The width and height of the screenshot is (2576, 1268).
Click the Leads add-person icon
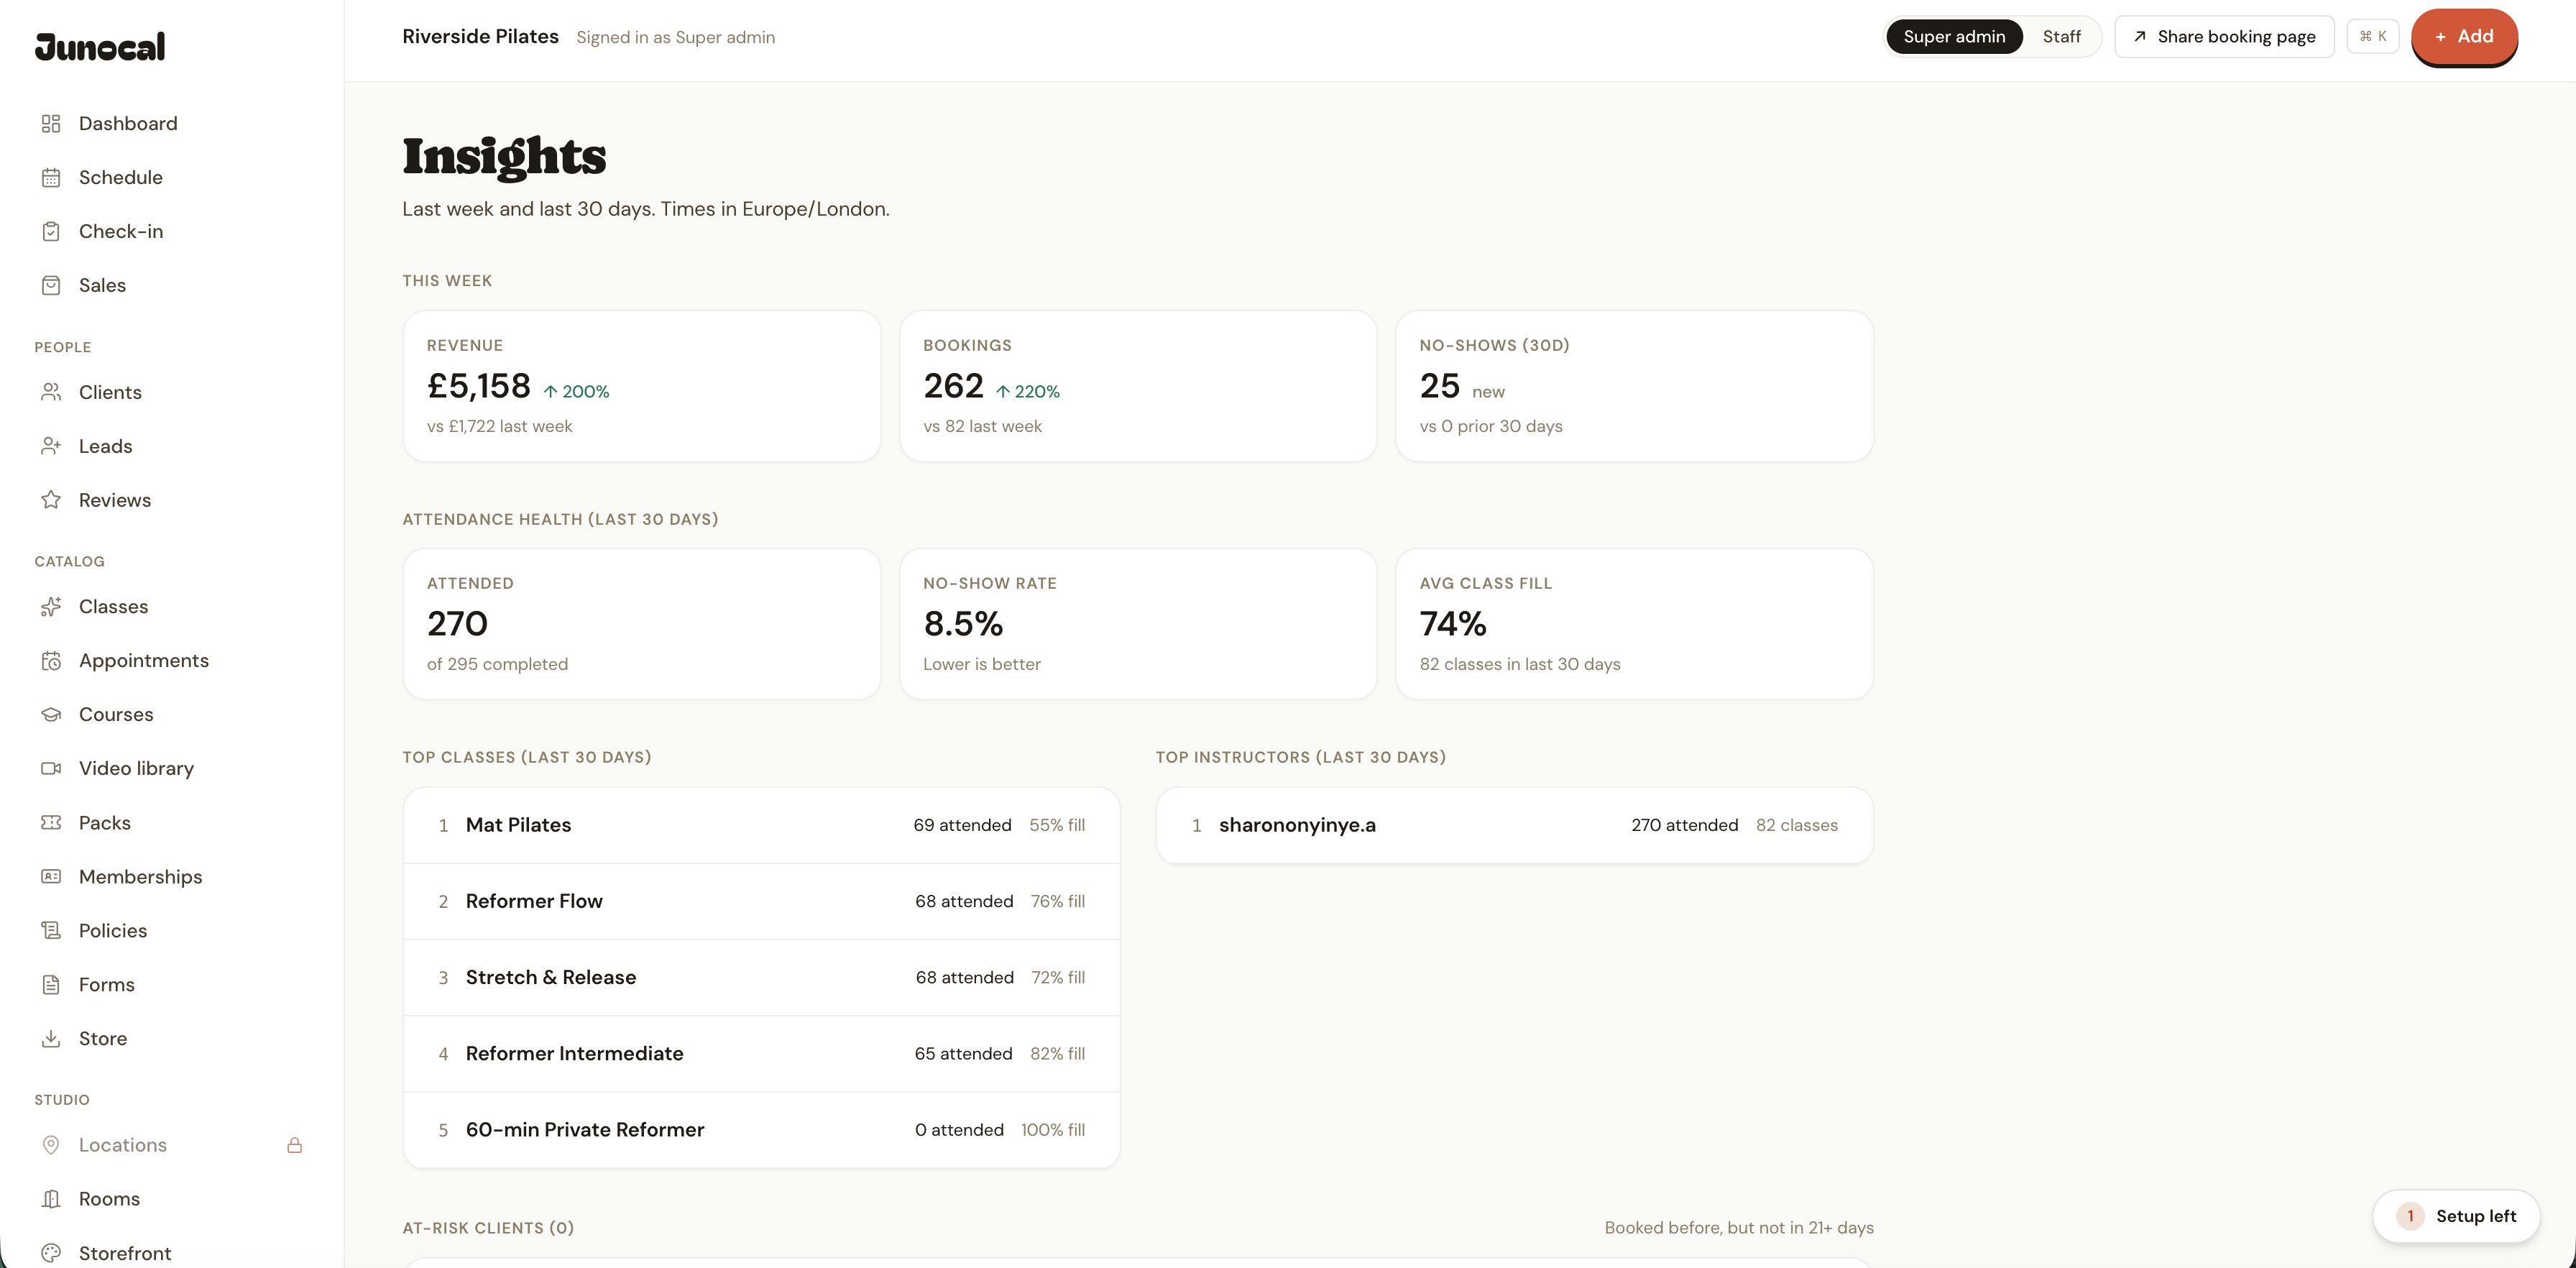click(51, 446)
